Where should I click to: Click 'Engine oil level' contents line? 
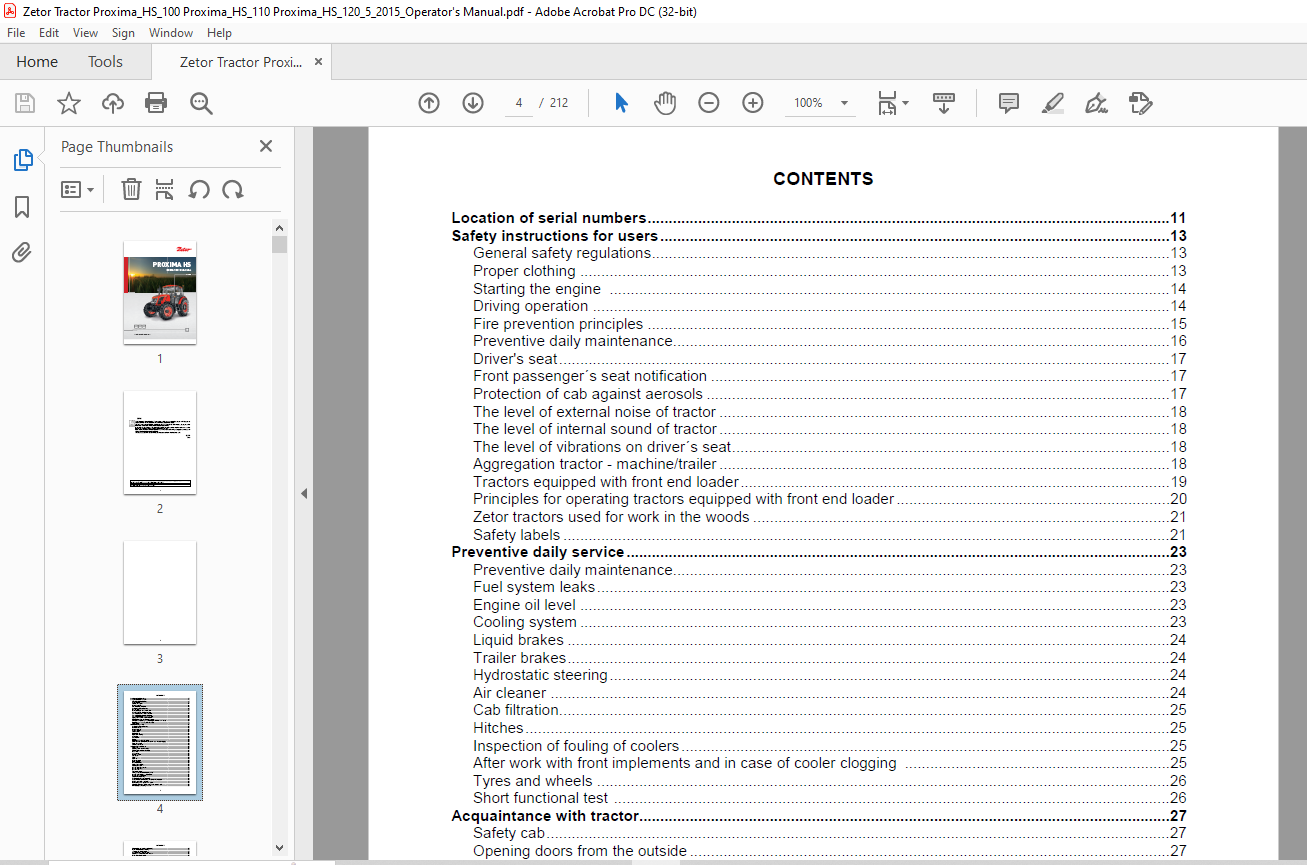830,605
